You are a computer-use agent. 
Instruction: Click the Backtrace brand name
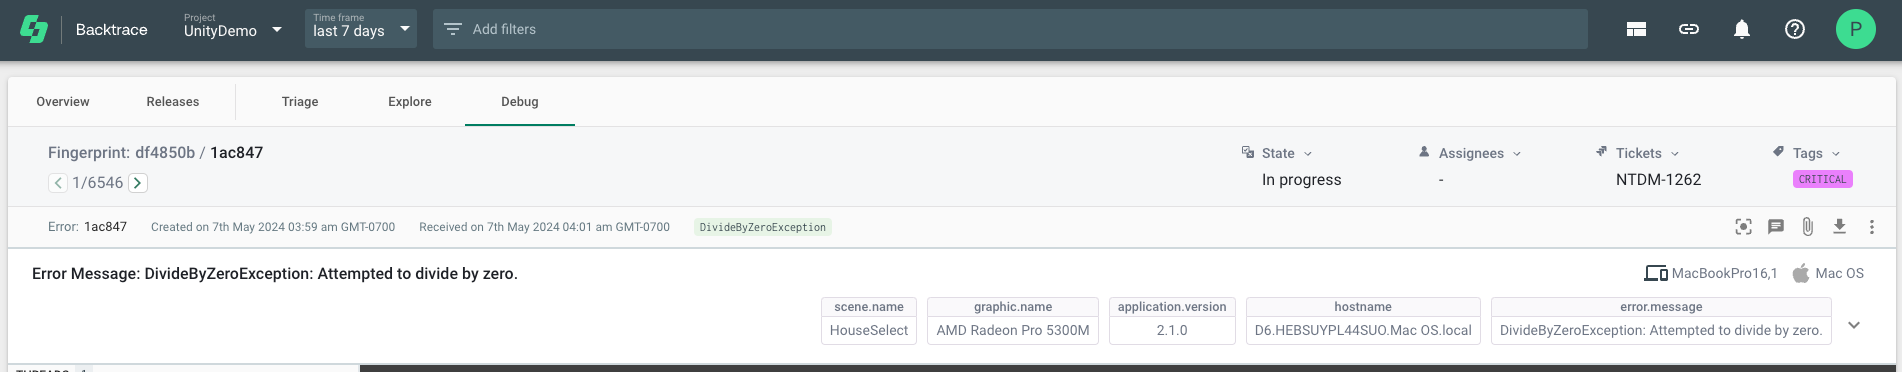tap(112, 30)
